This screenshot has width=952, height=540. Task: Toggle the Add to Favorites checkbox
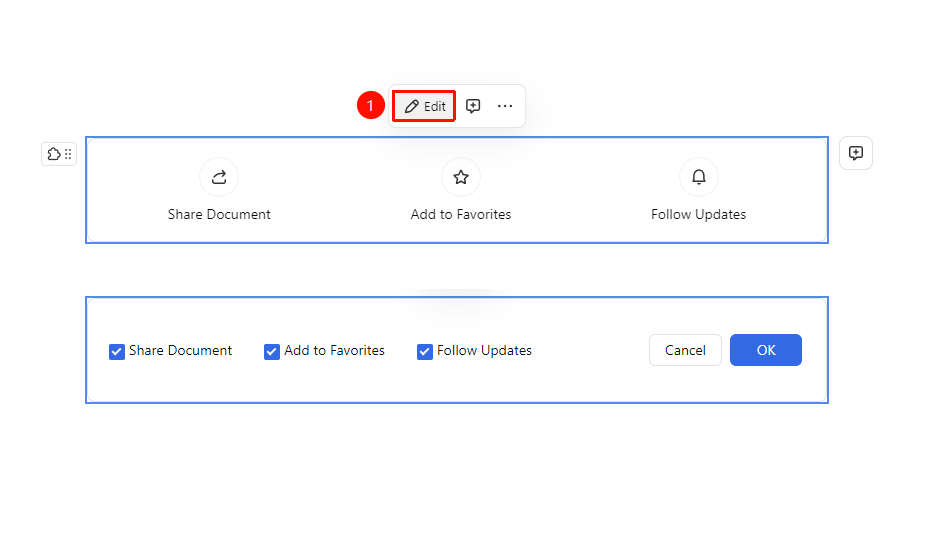click(272, 352)
